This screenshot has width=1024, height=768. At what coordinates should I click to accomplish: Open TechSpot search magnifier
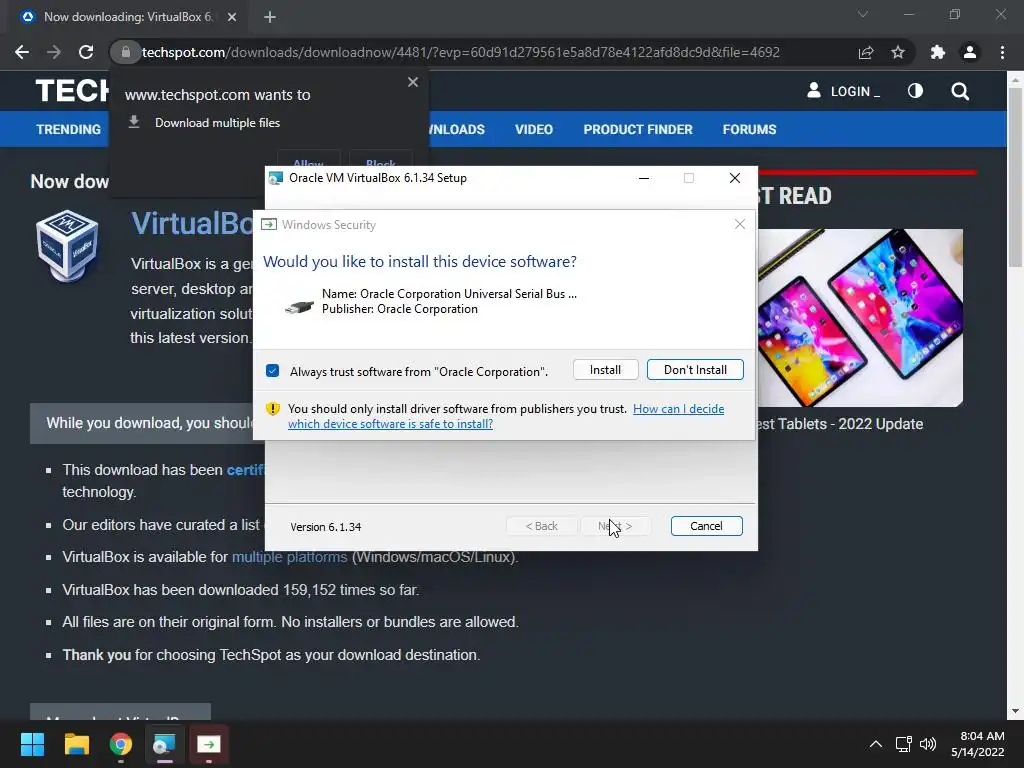(960, 91)
